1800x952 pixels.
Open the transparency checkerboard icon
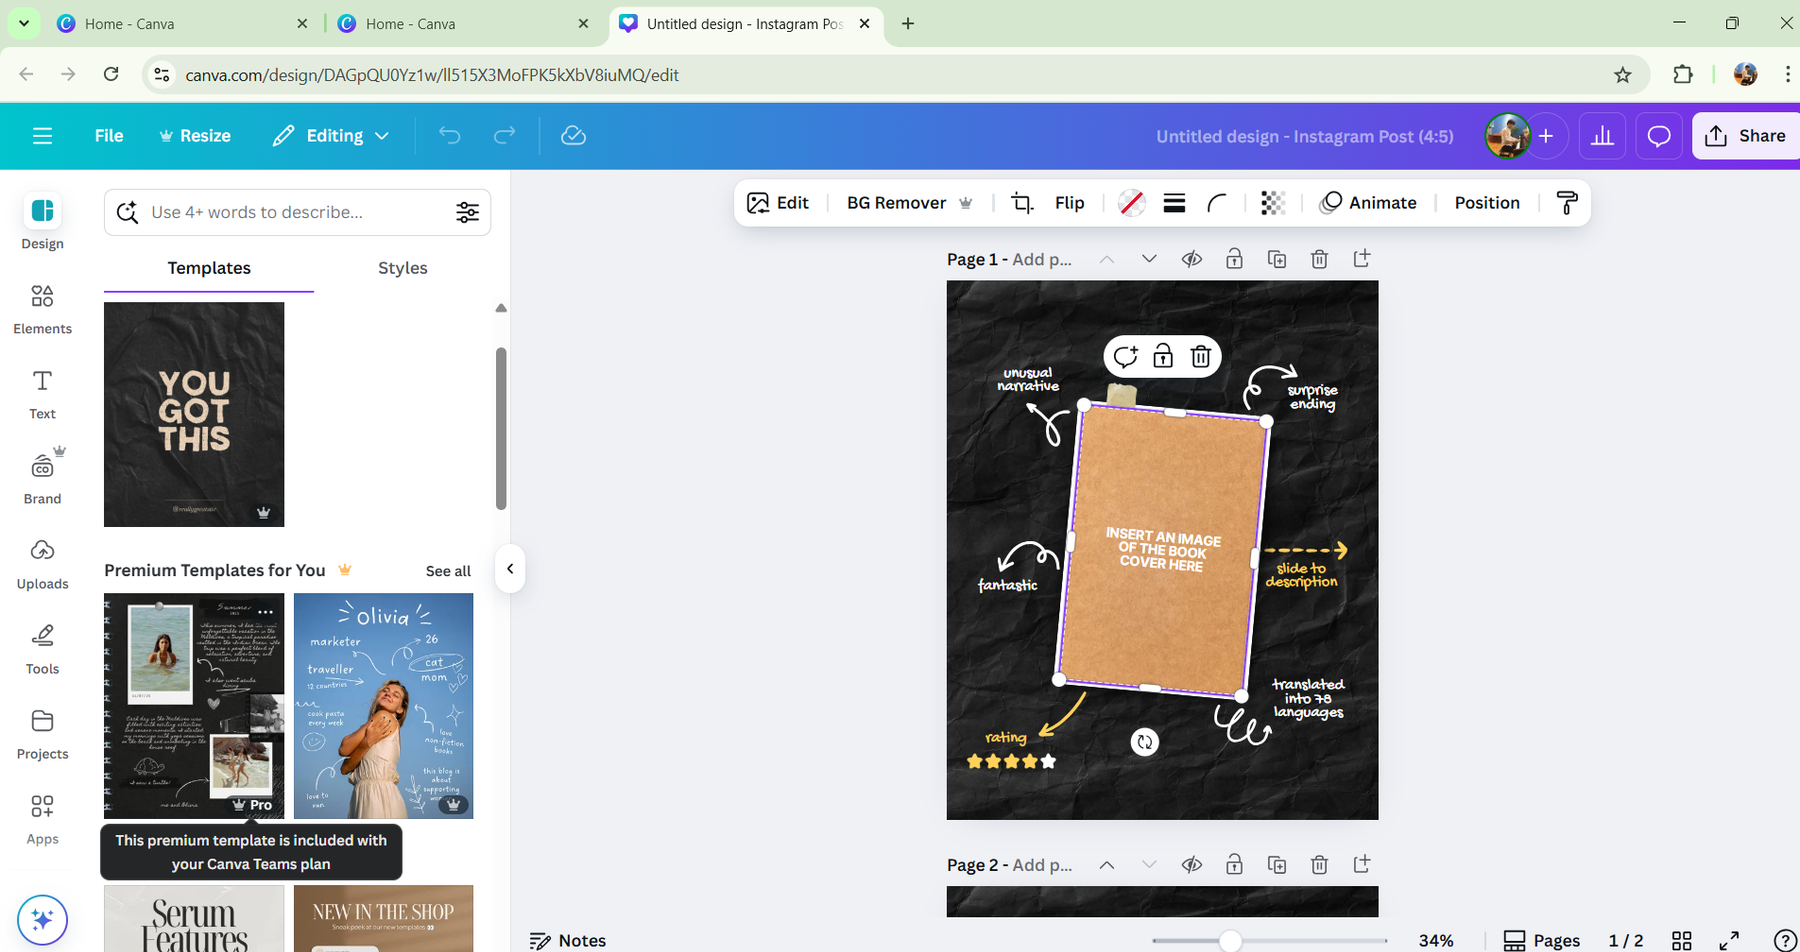click(1272, 203)
